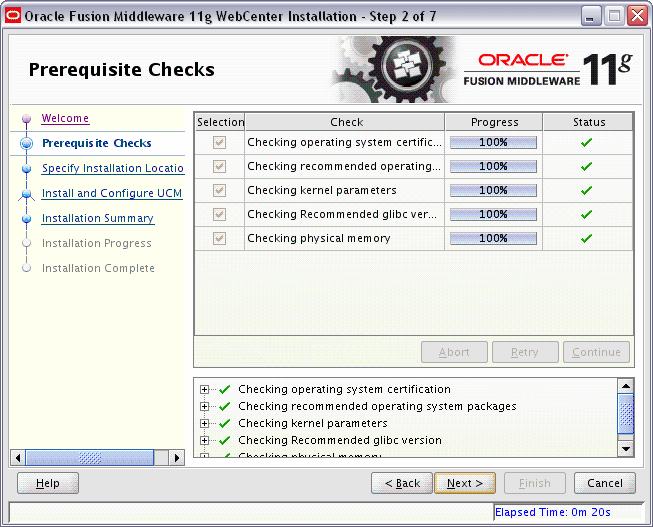The width and height of the screenshot is (653, 527).
Task: Click the Abort button
Action: point(454,352)
